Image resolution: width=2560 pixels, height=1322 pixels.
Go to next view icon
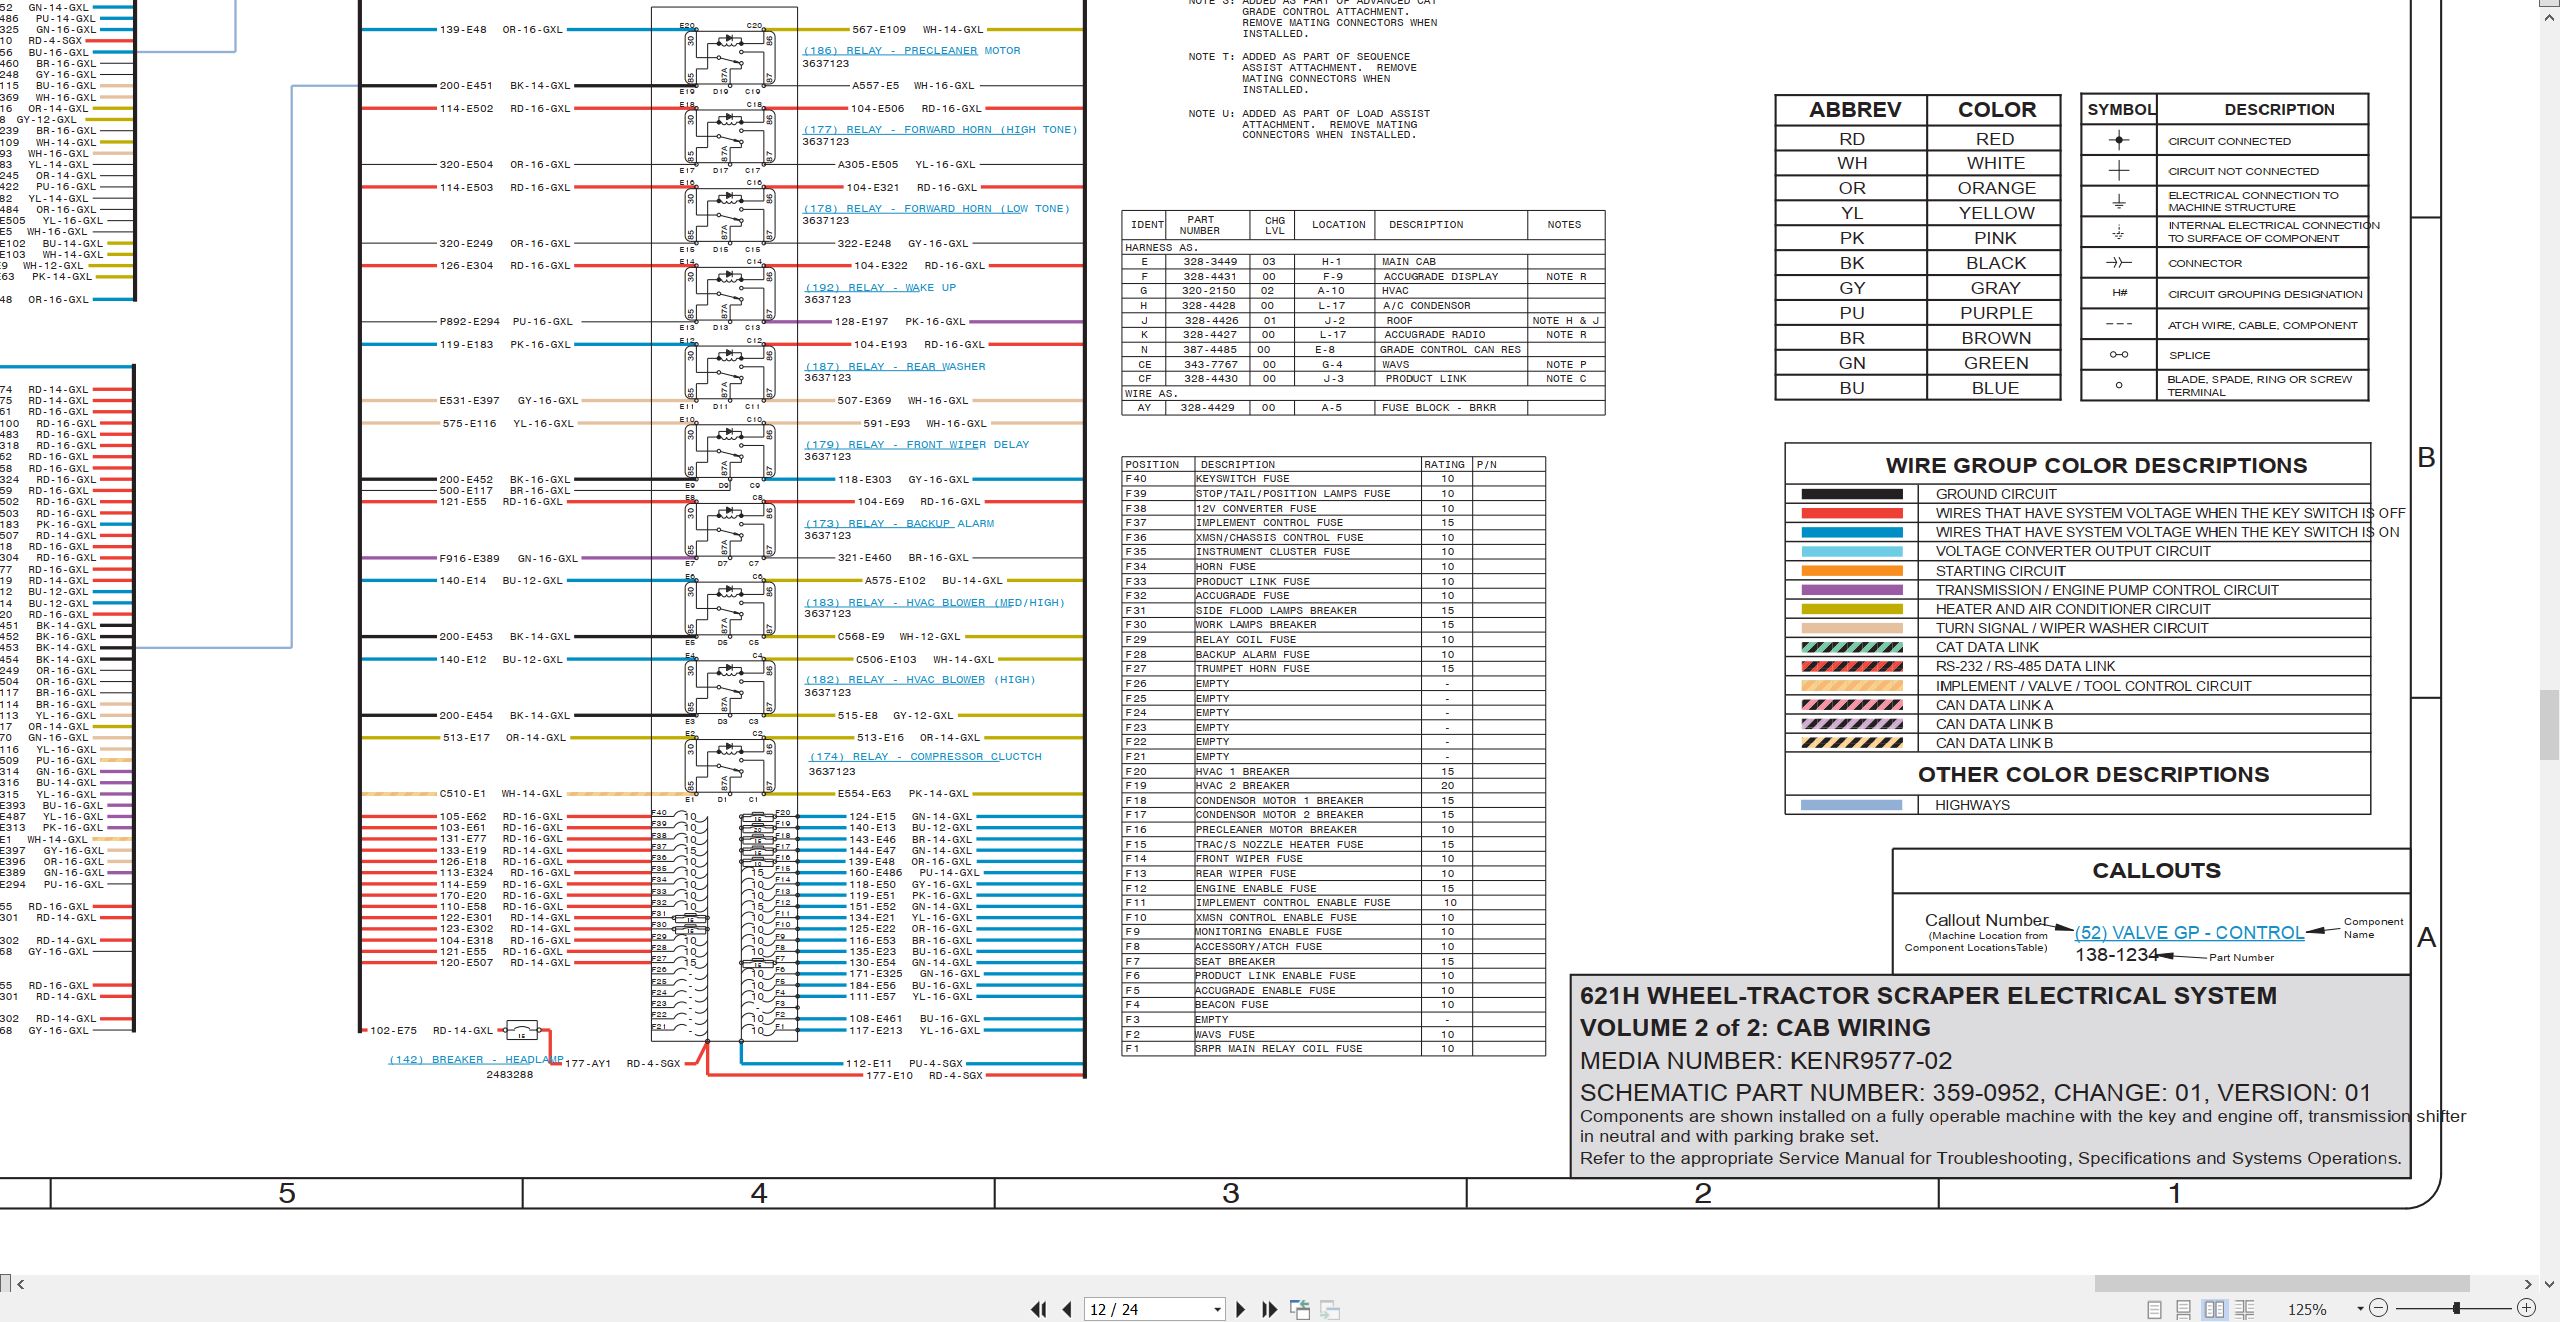1330,1309
